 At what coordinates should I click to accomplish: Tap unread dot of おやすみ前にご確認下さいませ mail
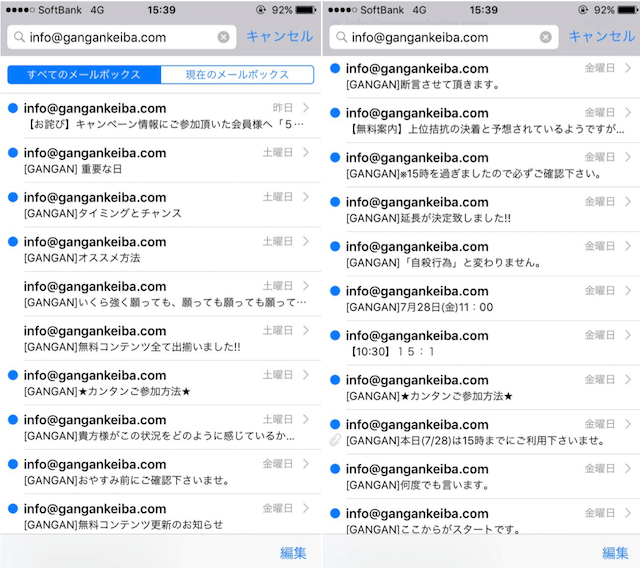click(x=13, y=464)
